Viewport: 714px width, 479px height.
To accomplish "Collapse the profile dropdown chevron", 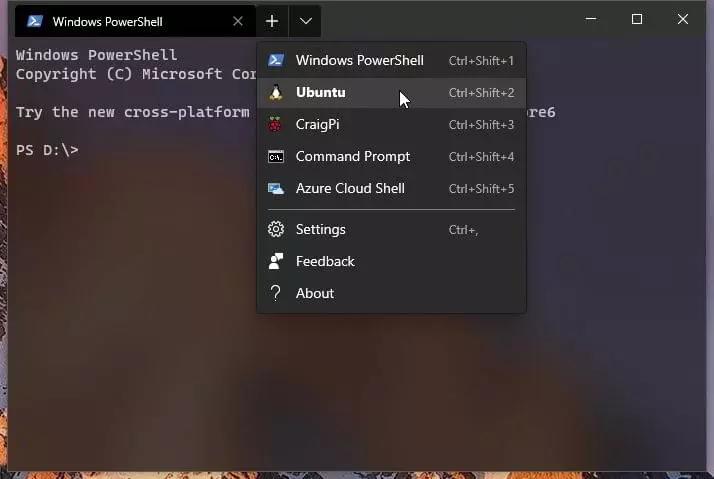I will pyautogui.click(x=306, y=21).
